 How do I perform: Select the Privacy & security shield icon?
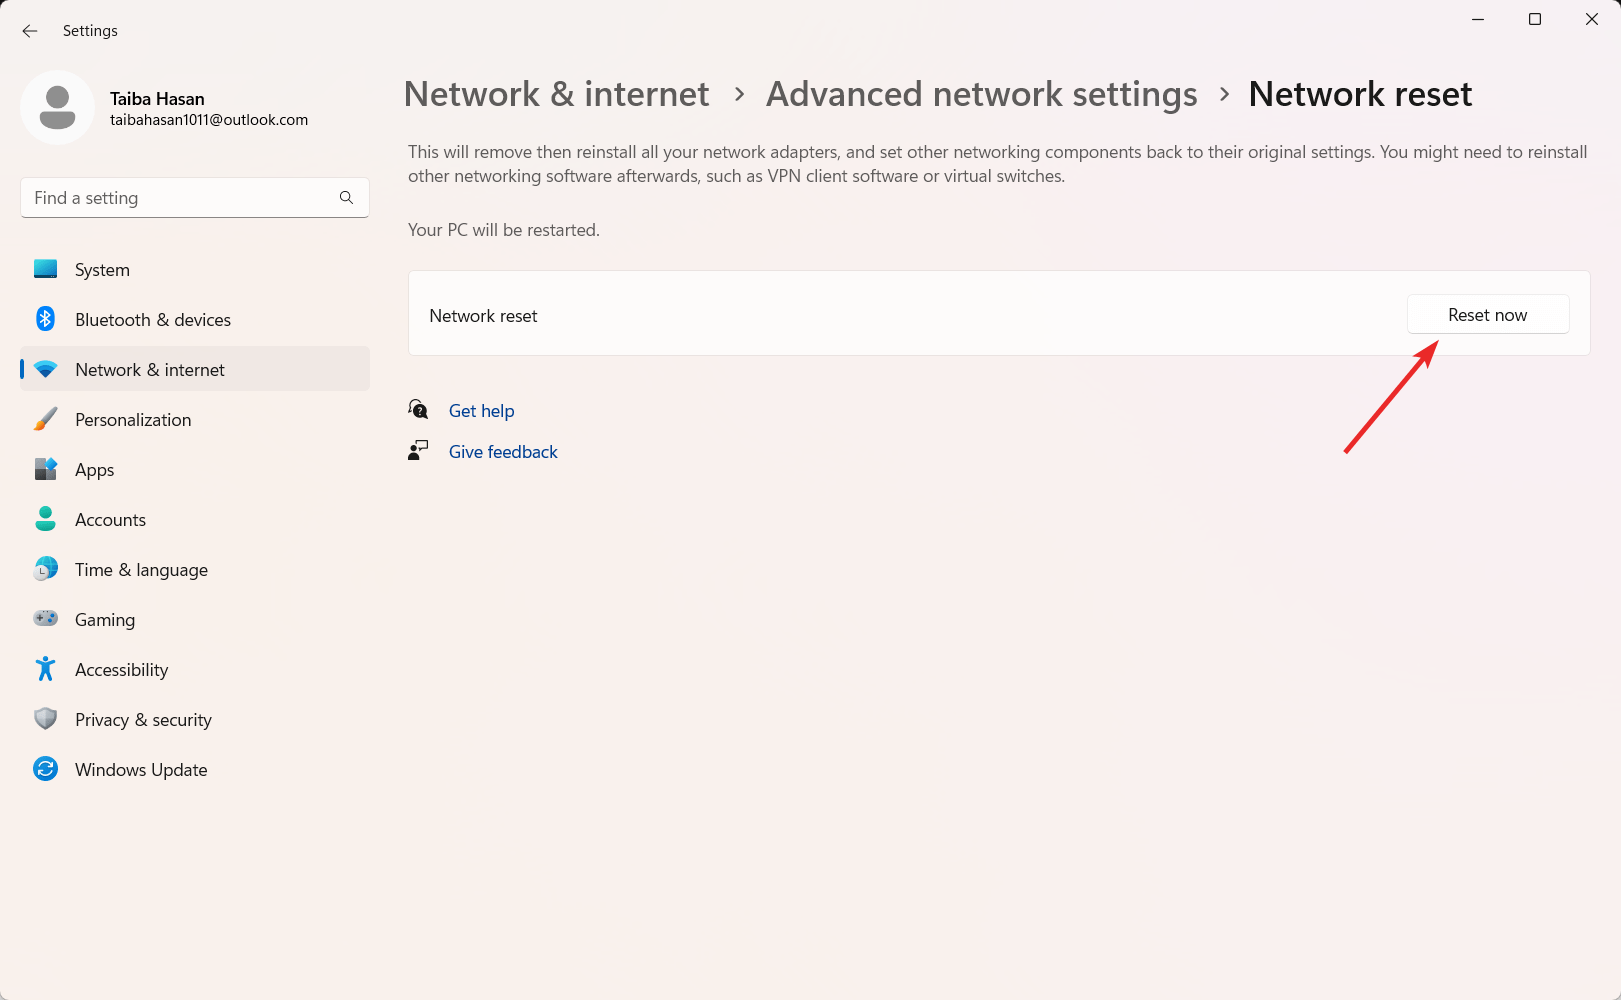(46, 719)
